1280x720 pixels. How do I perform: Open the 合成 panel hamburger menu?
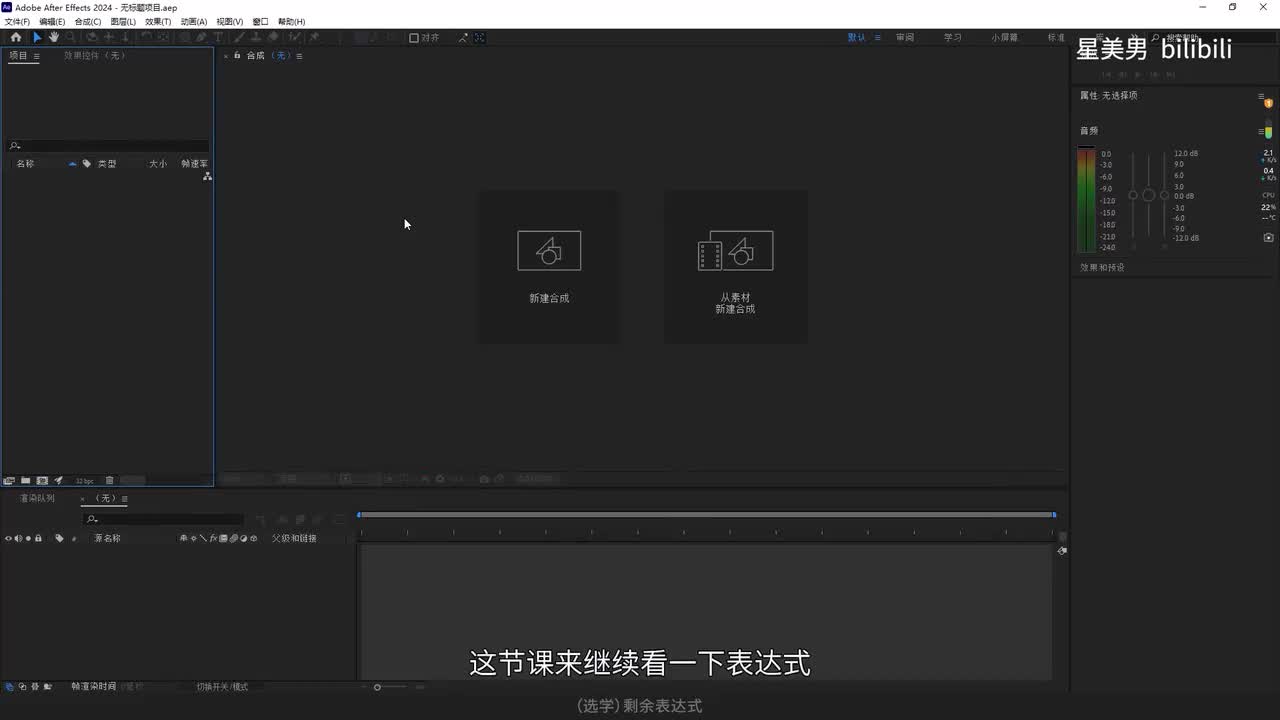(299, 56)
